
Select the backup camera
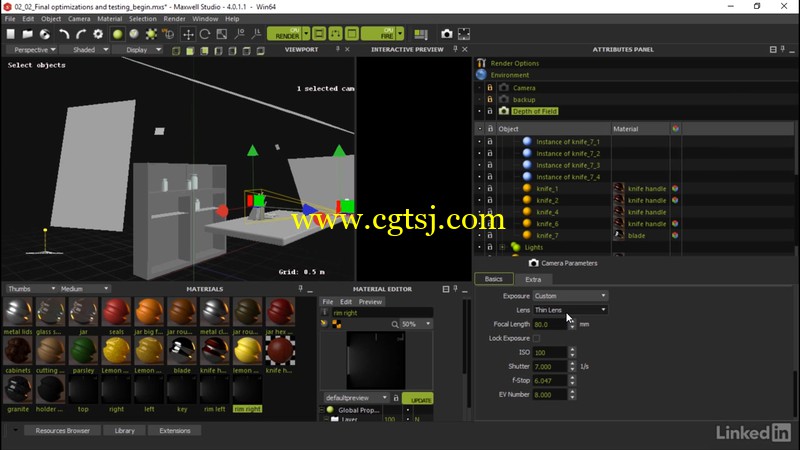pyautogui.click(x=524, y=99)
